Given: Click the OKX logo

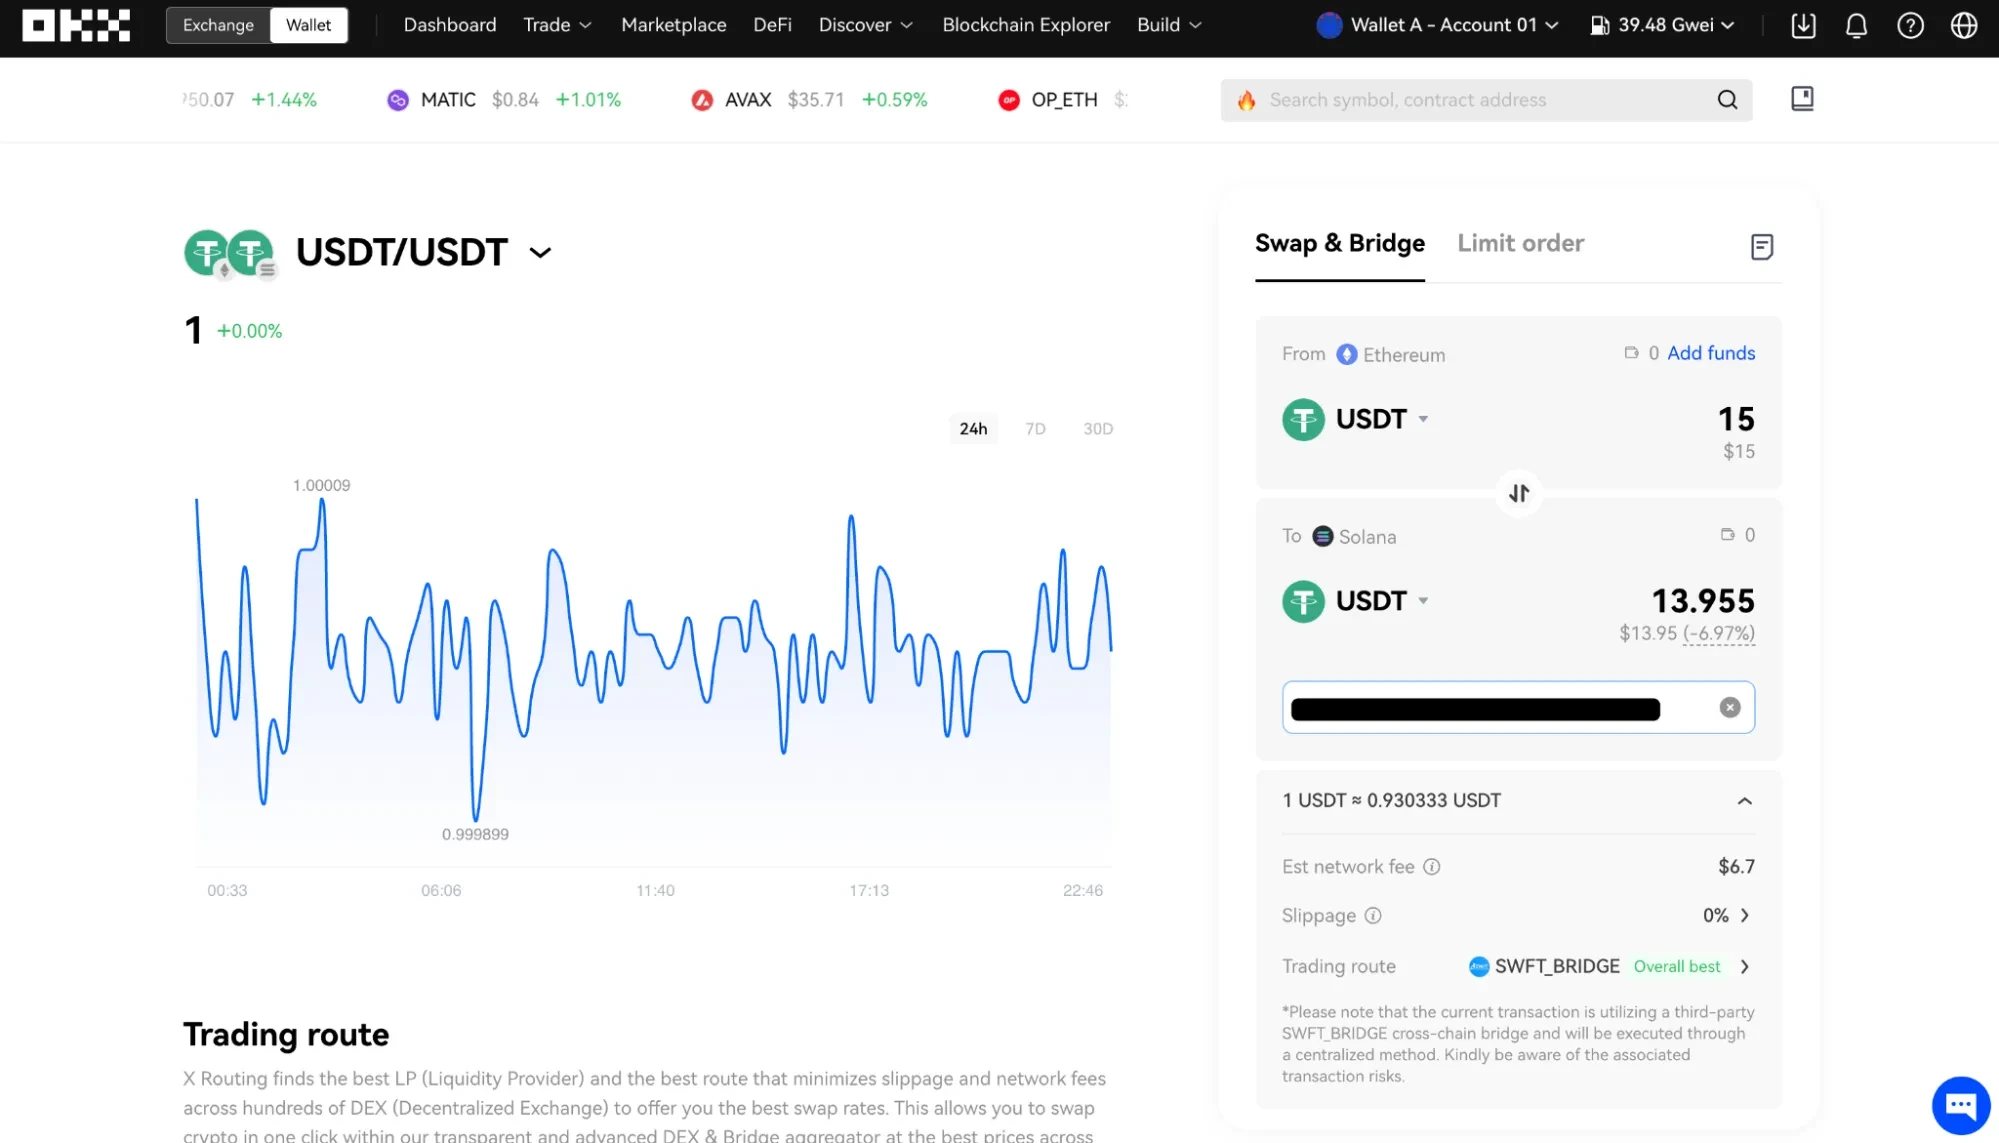Looking at the screenshot, I should click(x=76, y=25).
